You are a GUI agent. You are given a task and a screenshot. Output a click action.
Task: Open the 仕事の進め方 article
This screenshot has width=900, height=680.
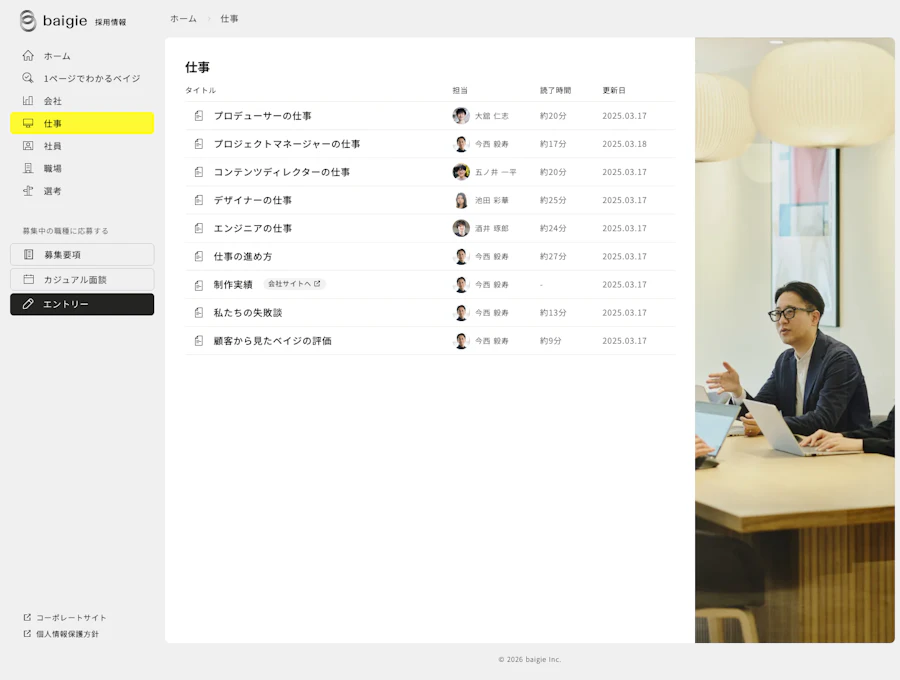(243, 257)
